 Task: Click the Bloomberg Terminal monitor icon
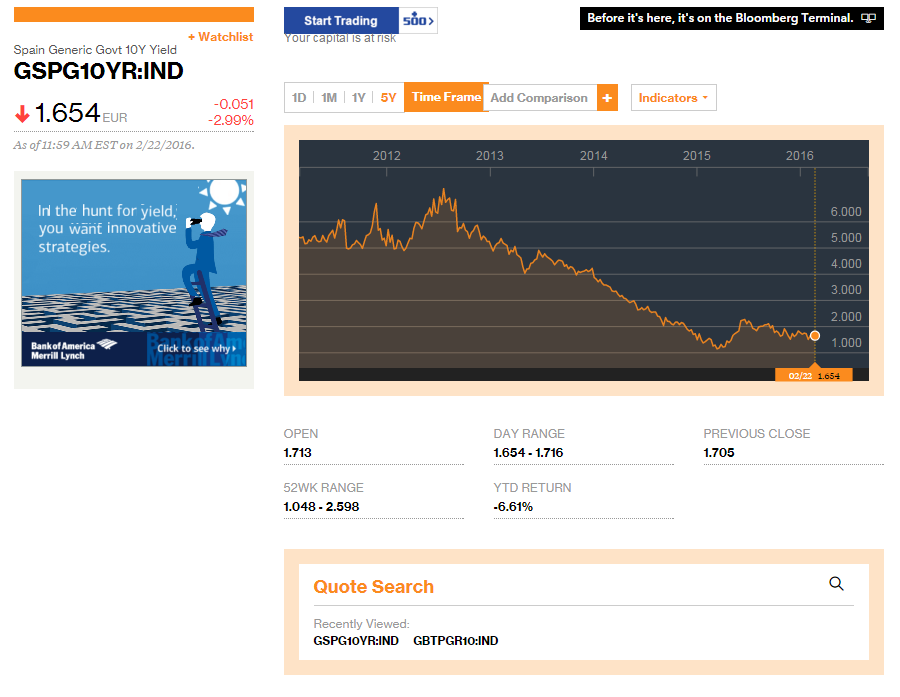[x=868, y=18]
